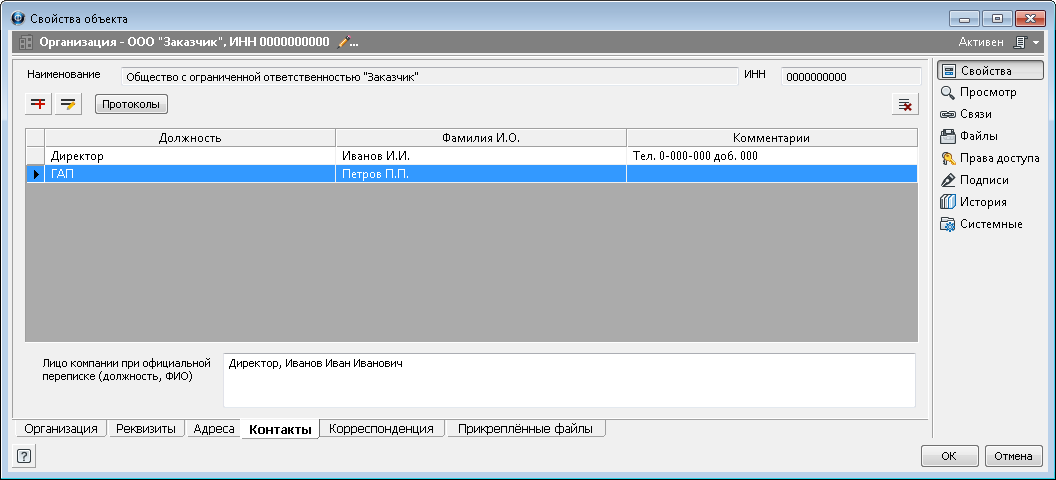Viewport: 1056px width, 480px height.
Task: Open the Подписи signatures panel
Action: [983, 180]
